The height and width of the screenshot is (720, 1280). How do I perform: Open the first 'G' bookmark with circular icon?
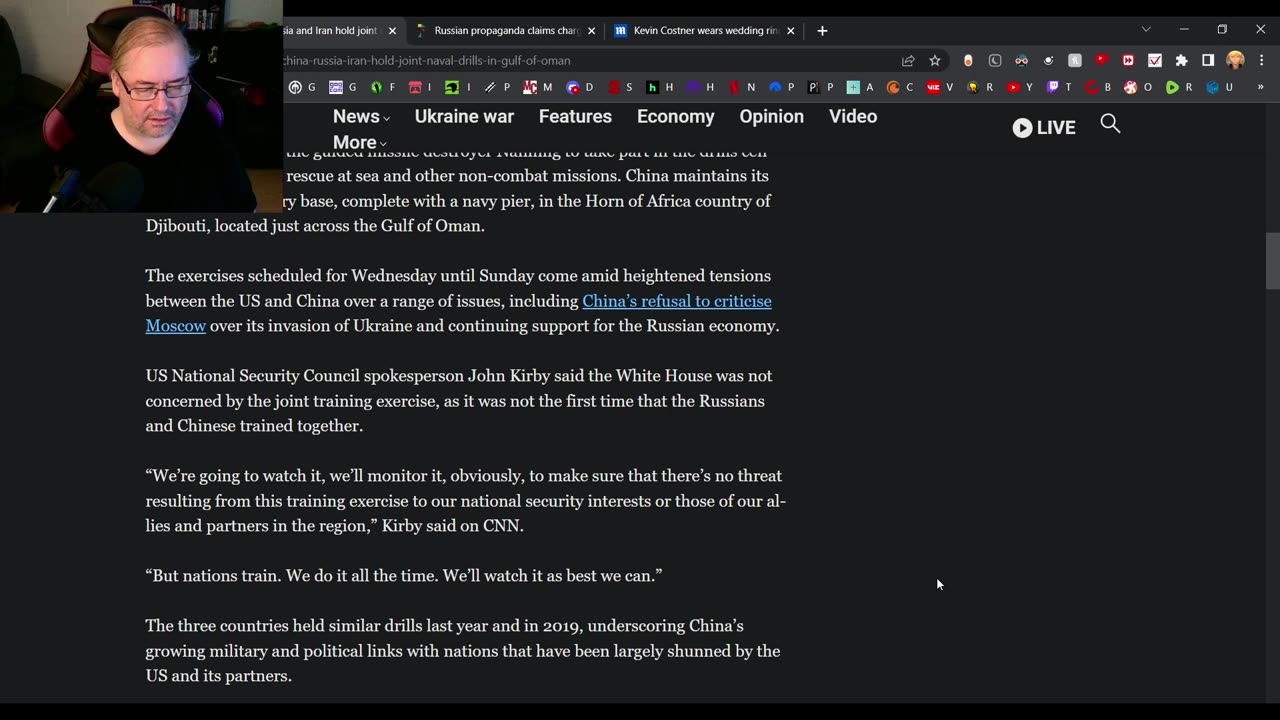tap(302, 87)
